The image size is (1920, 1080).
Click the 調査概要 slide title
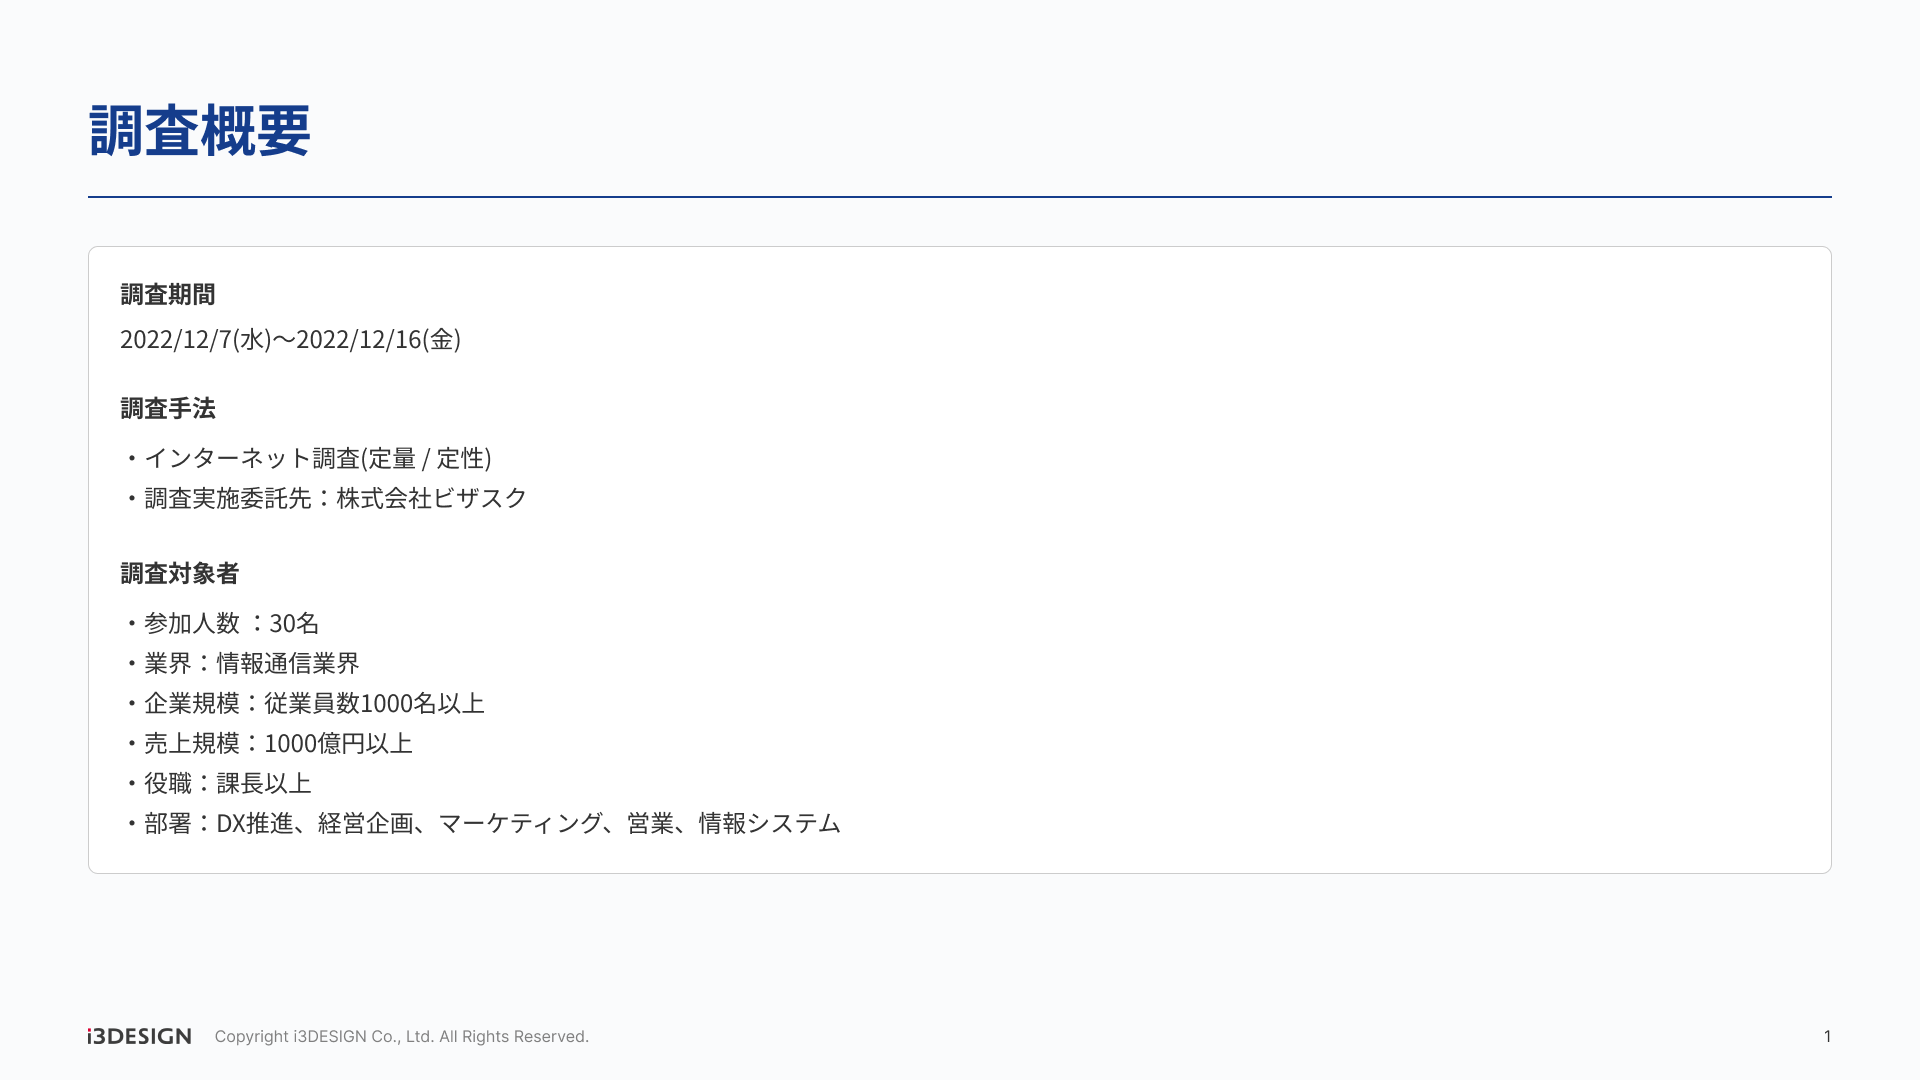[x=200, y=131]
